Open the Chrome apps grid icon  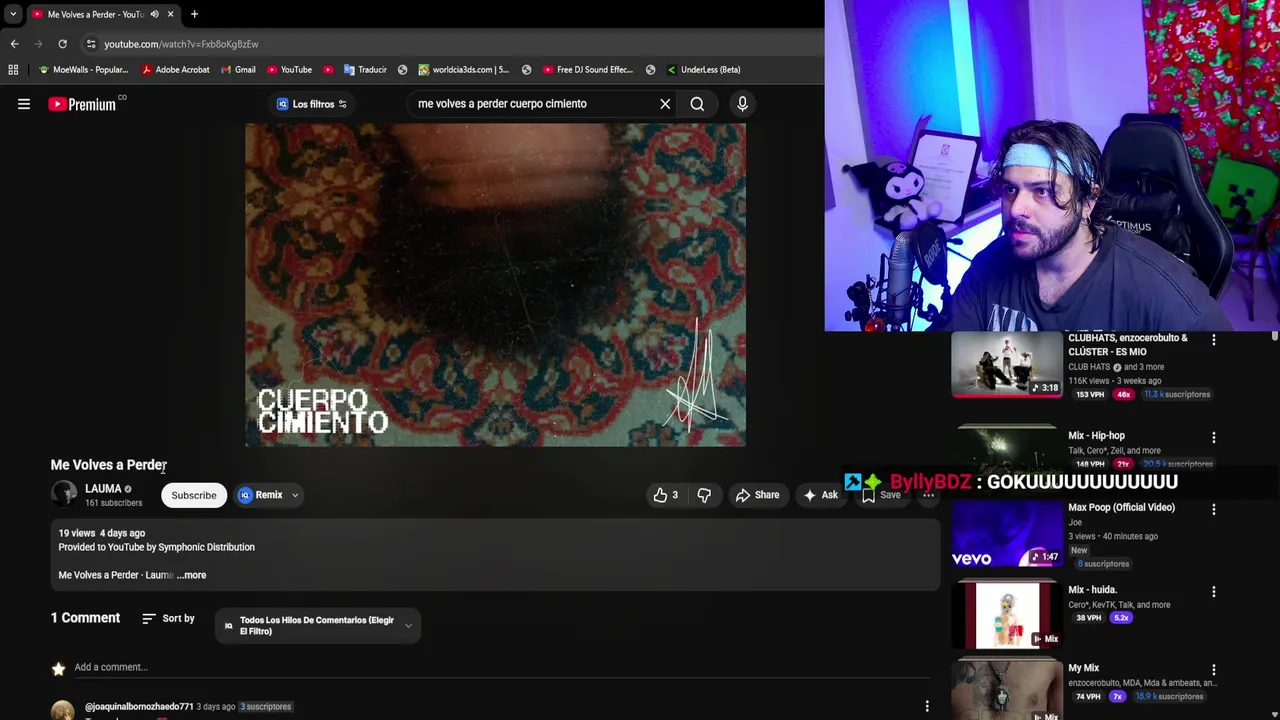(x=13, y=70)
